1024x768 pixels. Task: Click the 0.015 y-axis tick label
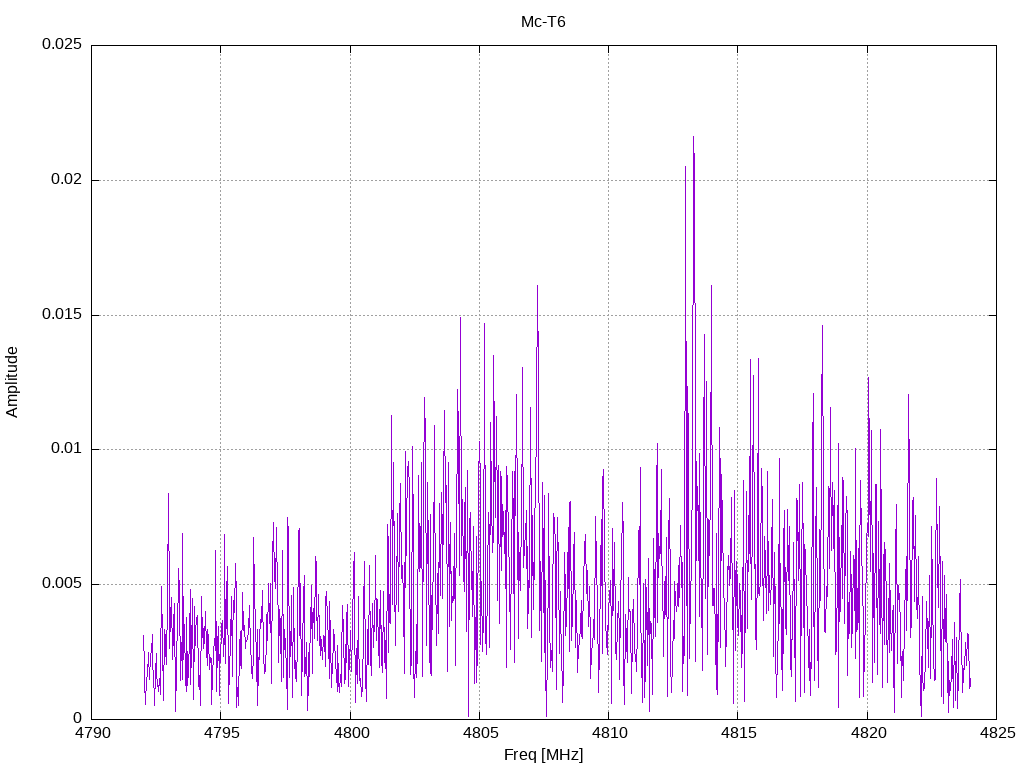pyautogui.click(x=62, y=314)
